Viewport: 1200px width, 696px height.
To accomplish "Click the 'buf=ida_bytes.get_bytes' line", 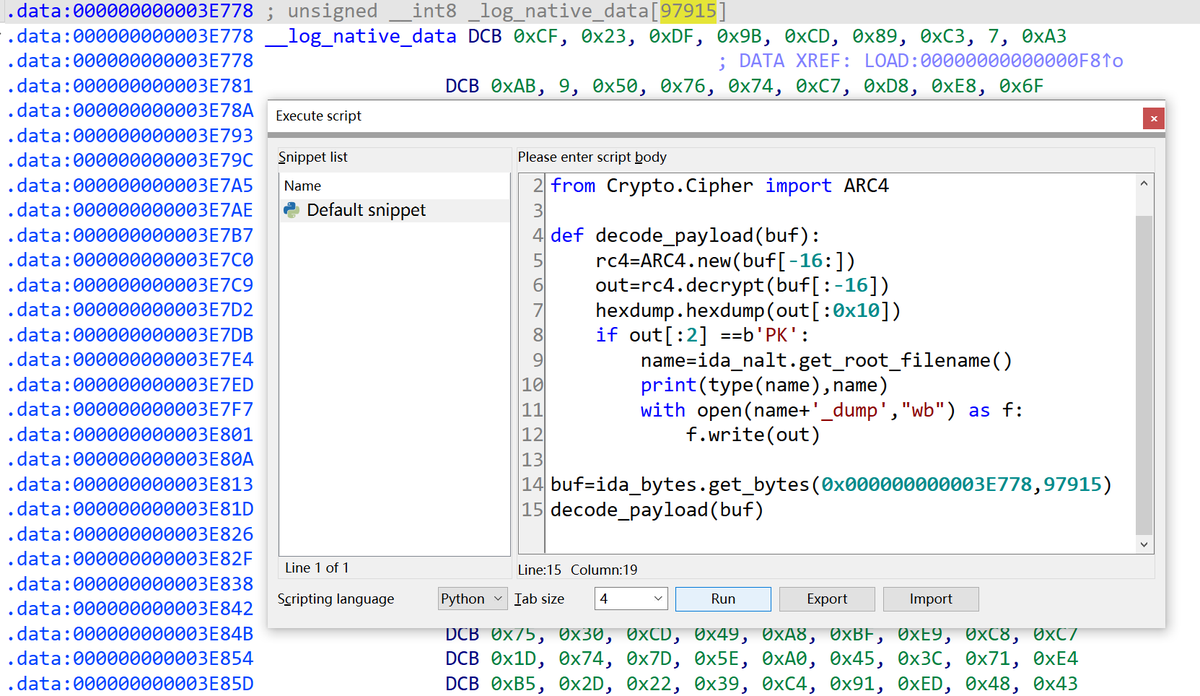I will point(831,485).
